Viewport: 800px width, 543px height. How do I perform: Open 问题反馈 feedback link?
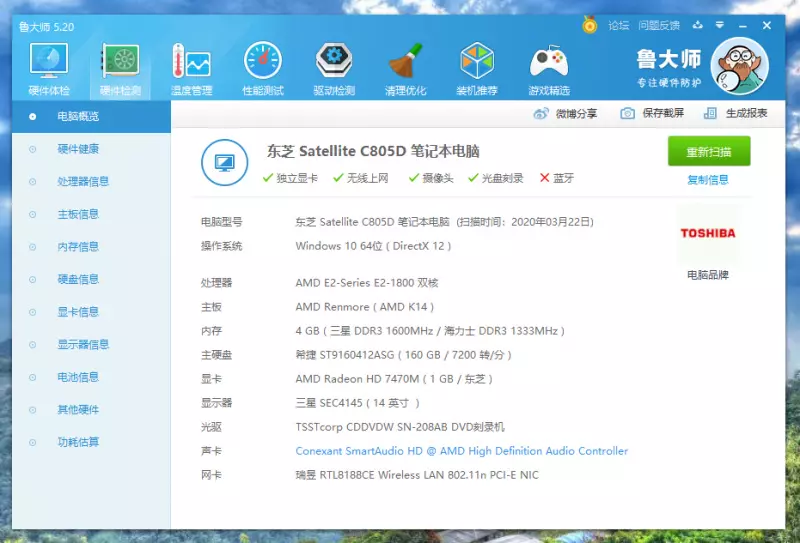coord(659,26)
